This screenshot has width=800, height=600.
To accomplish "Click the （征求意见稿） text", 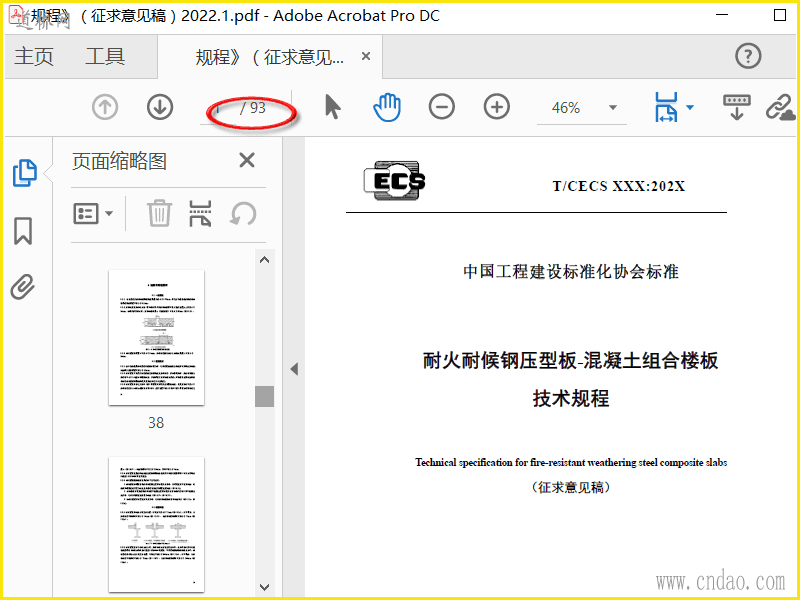I will [571, 487].
